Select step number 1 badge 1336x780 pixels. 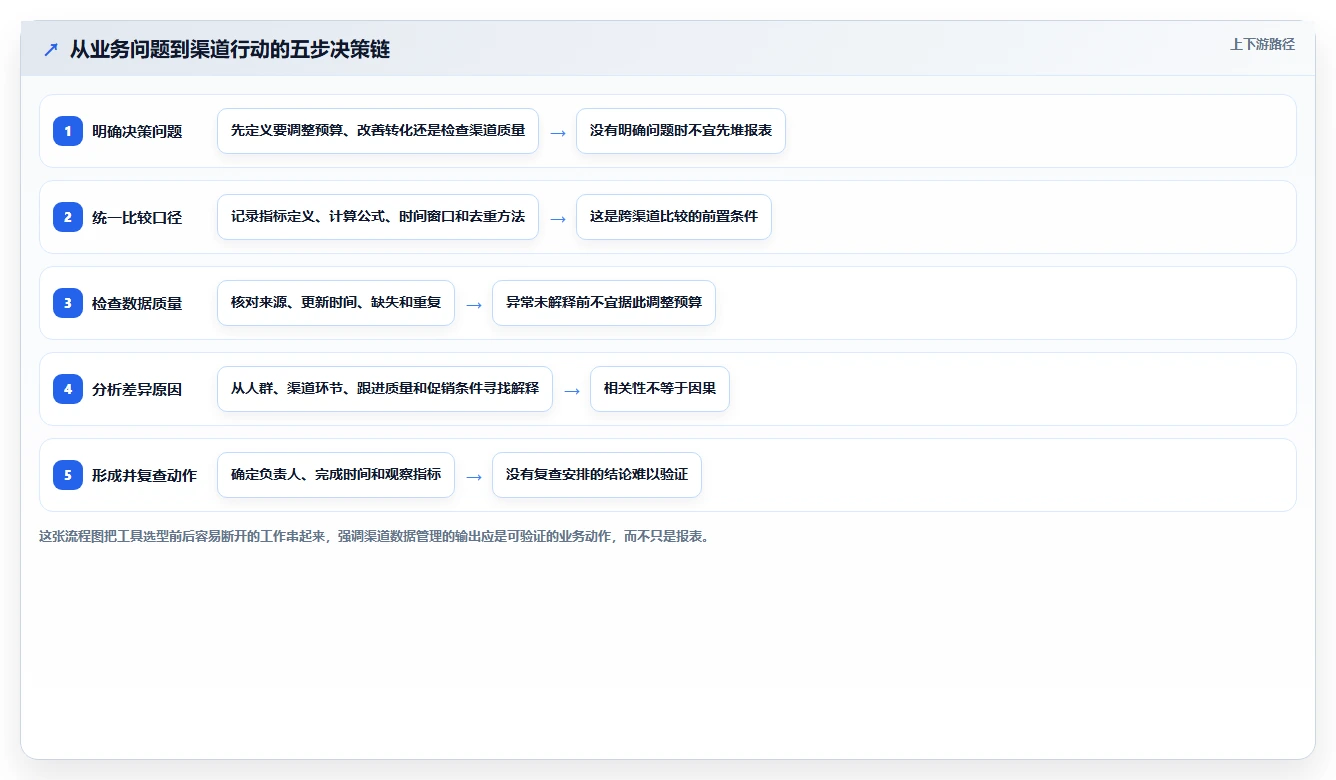[68, 130]
